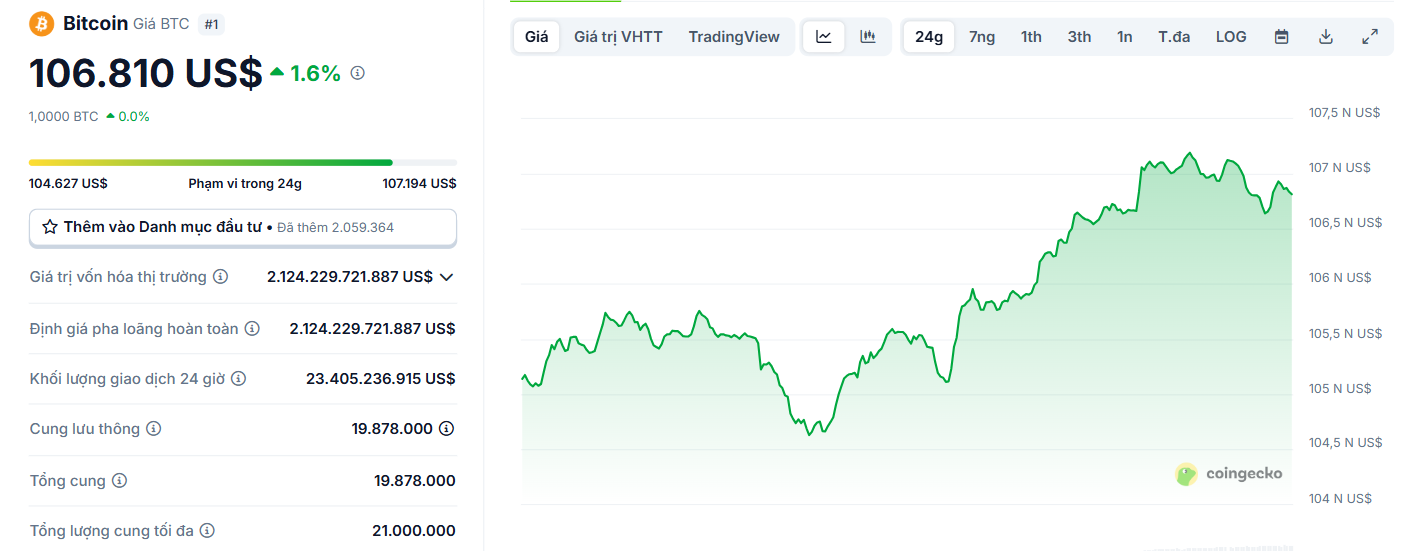Click the Giá BTC label
Image resolution: width=1413 pixels, height=551 pixels.
coord(161,24)
